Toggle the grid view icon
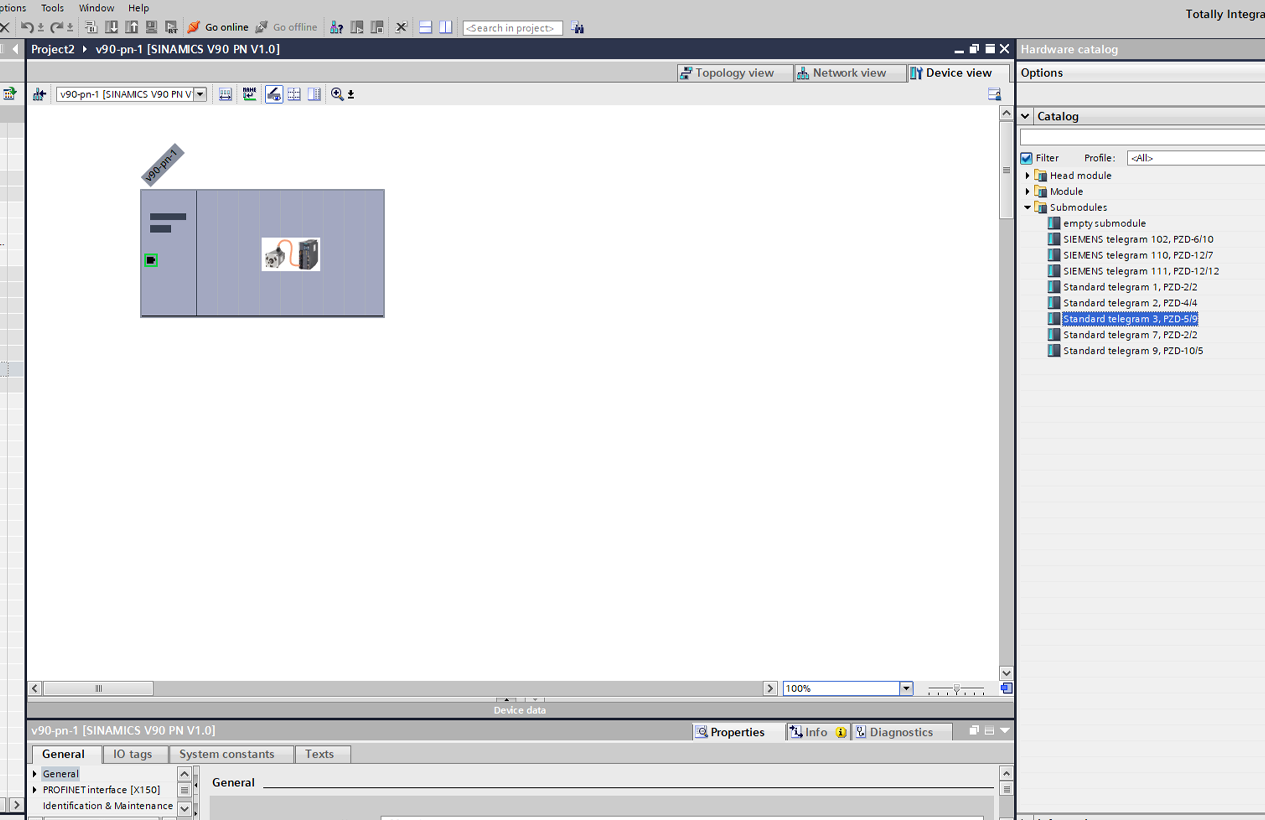The width and height of the screenshot is (1265, 820). tap(294, 94)
